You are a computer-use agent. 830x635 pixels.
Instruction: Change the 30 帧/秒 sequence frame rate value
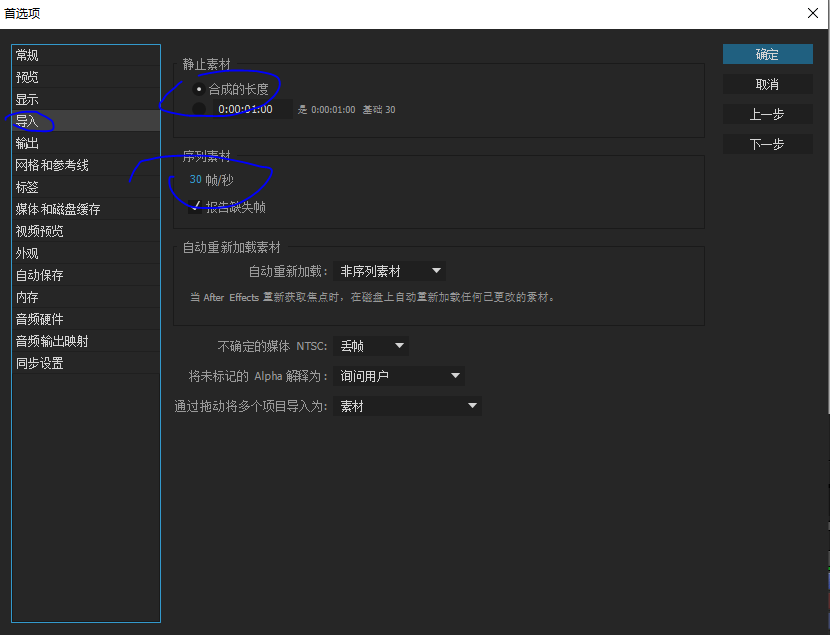[195, 179]
